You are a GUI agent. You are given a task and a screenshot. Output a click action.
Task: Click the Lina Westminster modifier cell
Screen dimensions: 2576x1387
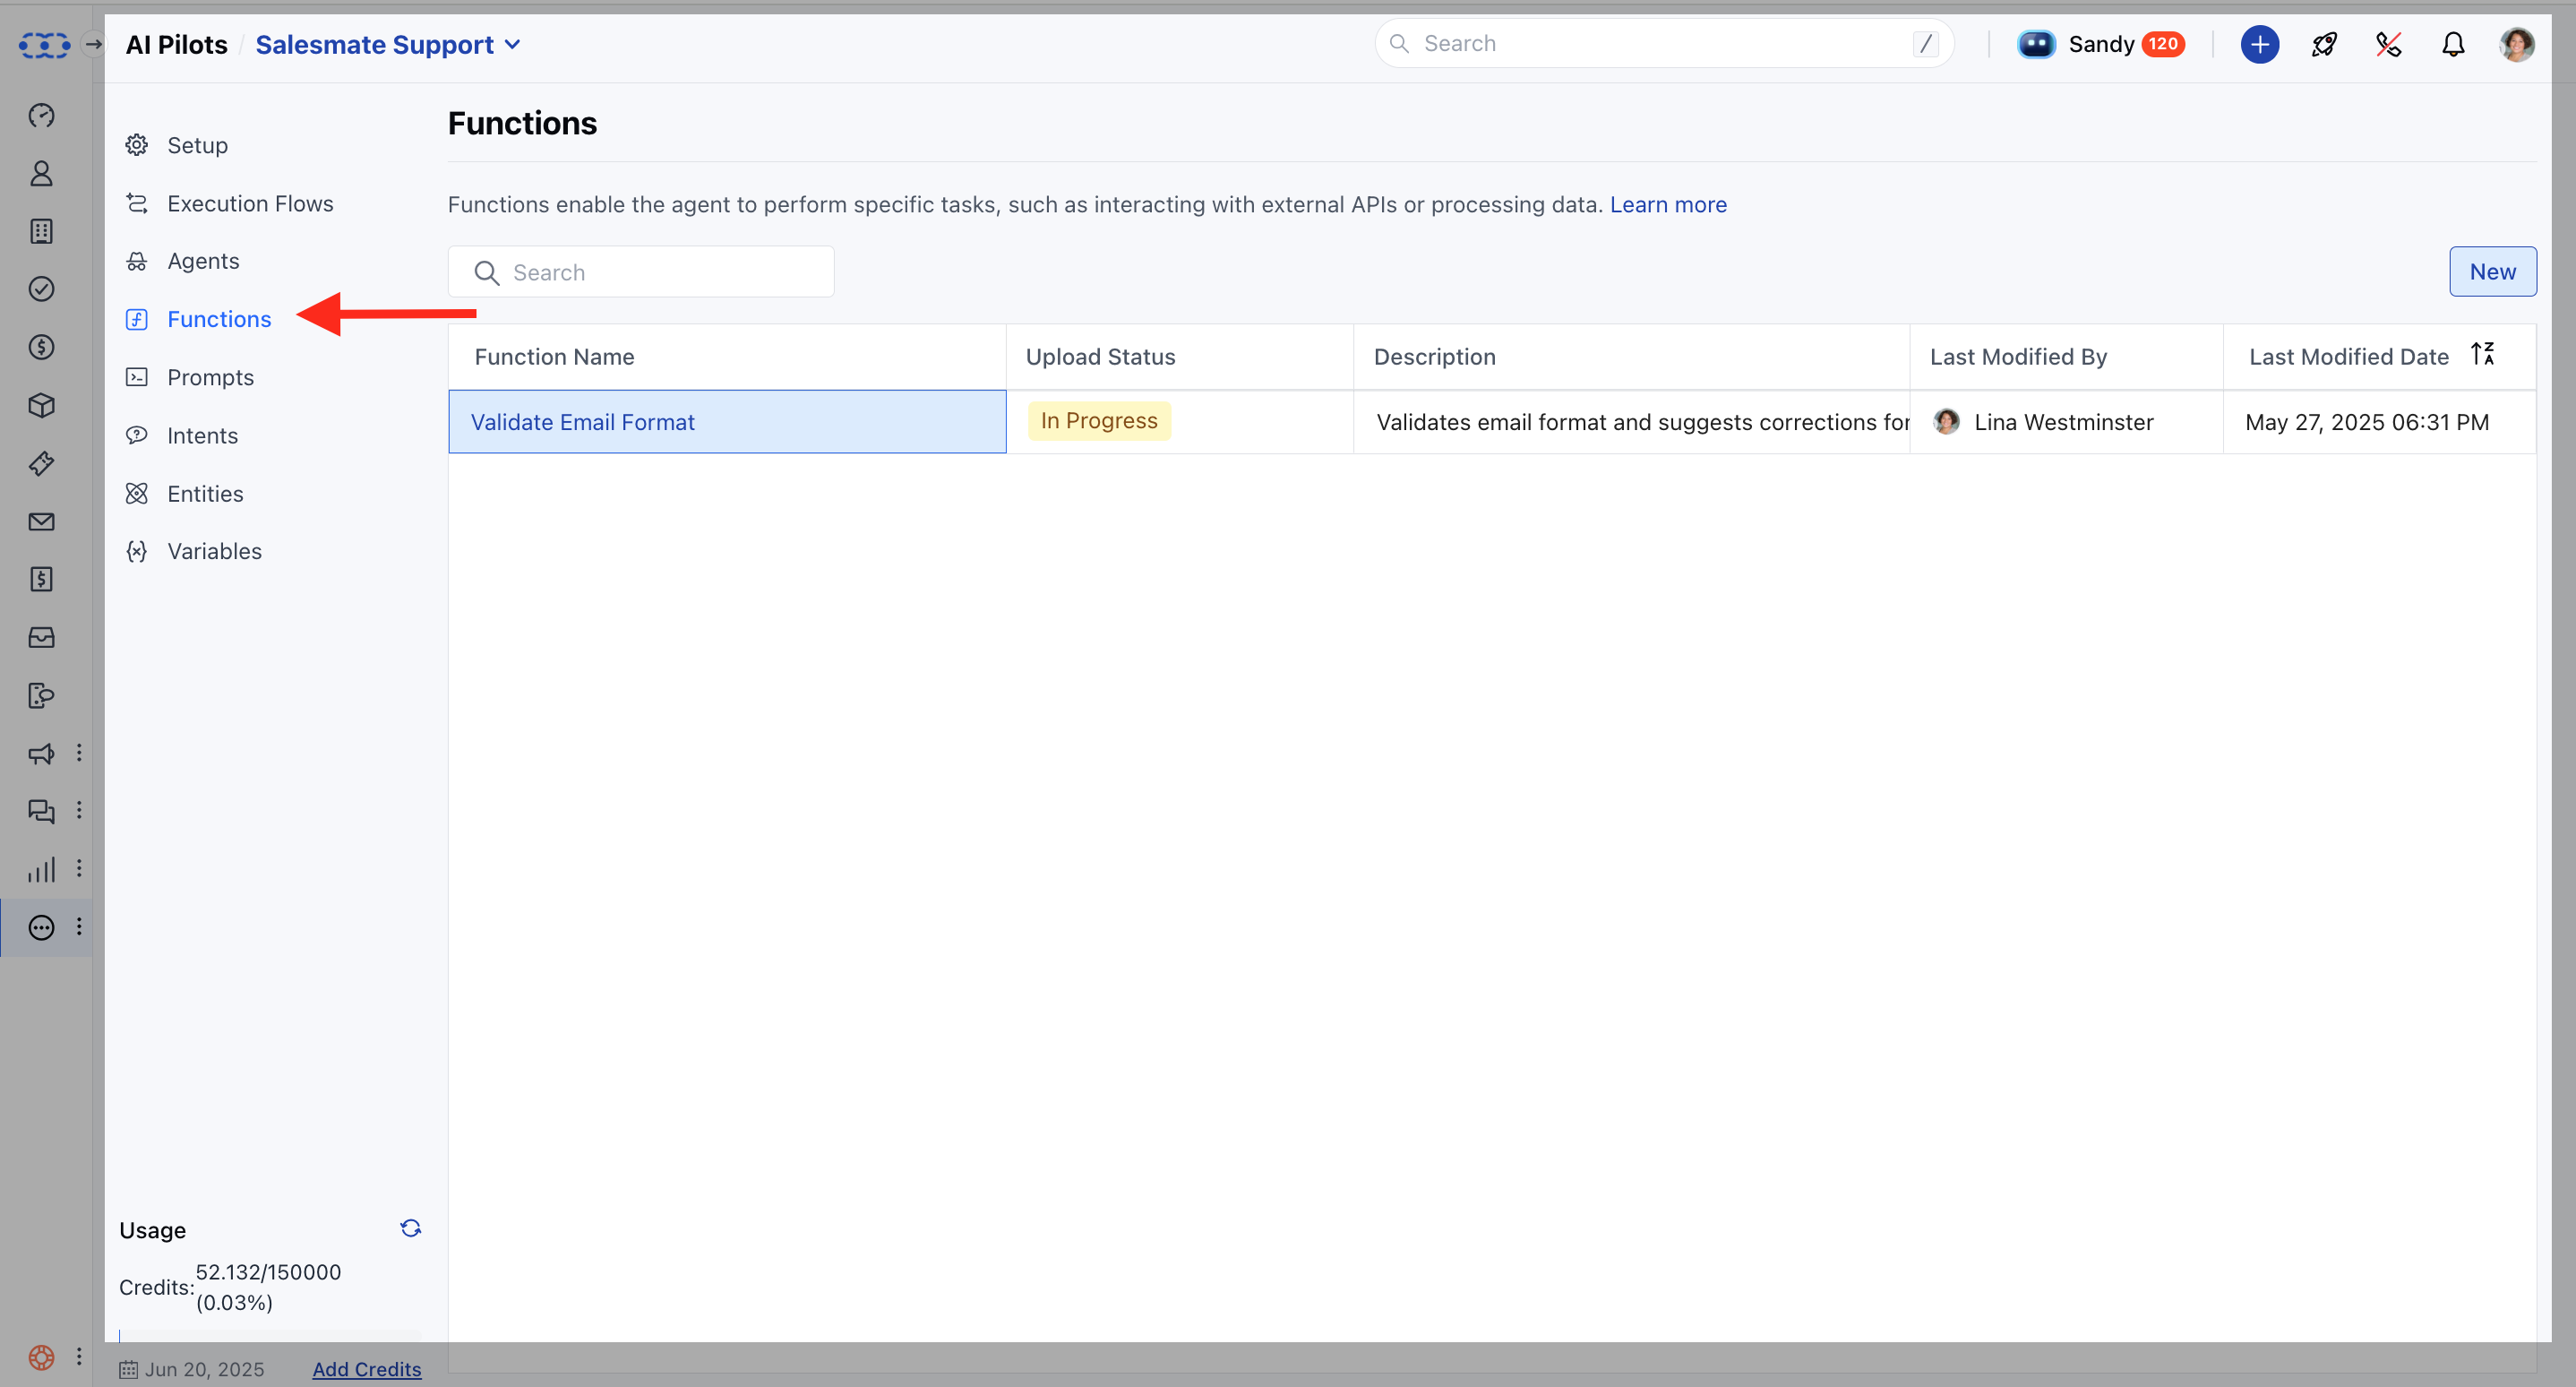[2066, 422]
